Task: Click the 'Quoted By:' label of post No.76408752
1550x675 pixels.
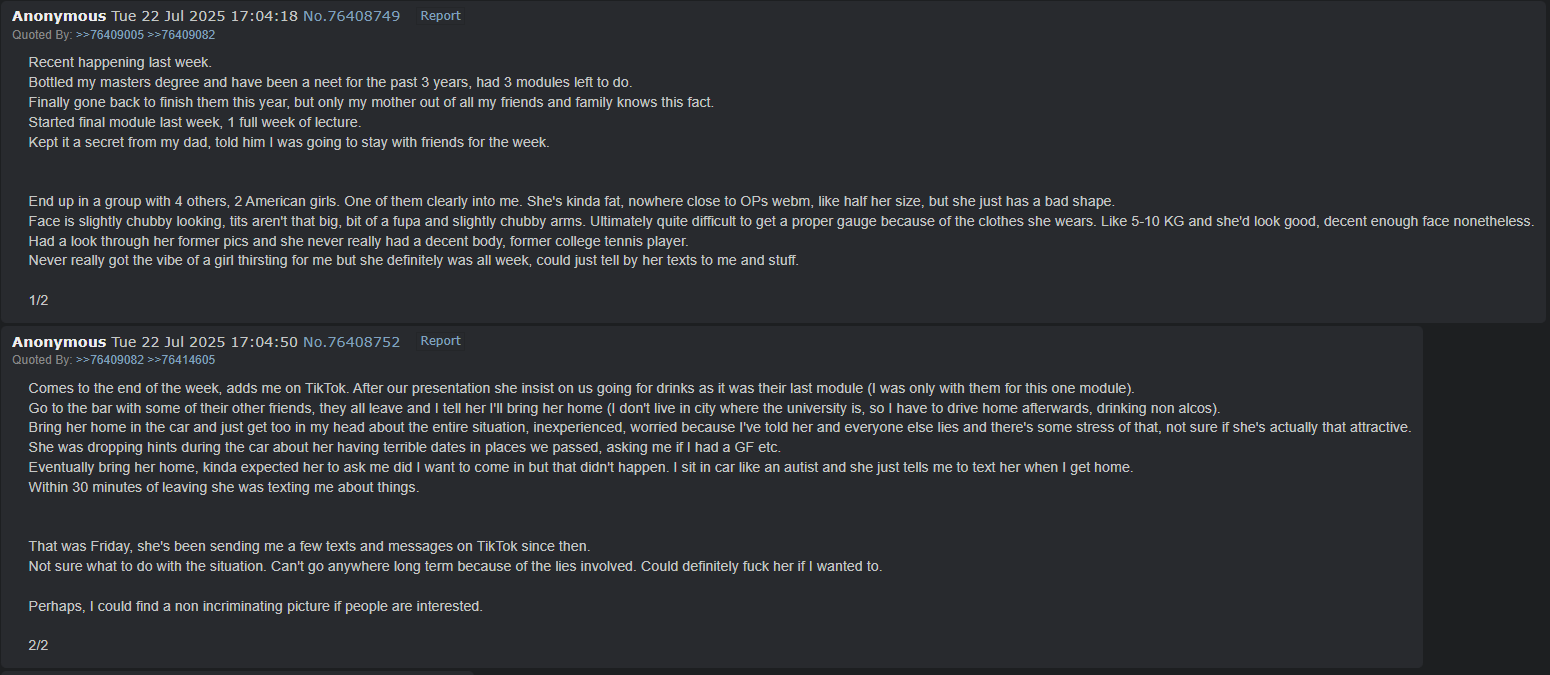Action: 42,360
